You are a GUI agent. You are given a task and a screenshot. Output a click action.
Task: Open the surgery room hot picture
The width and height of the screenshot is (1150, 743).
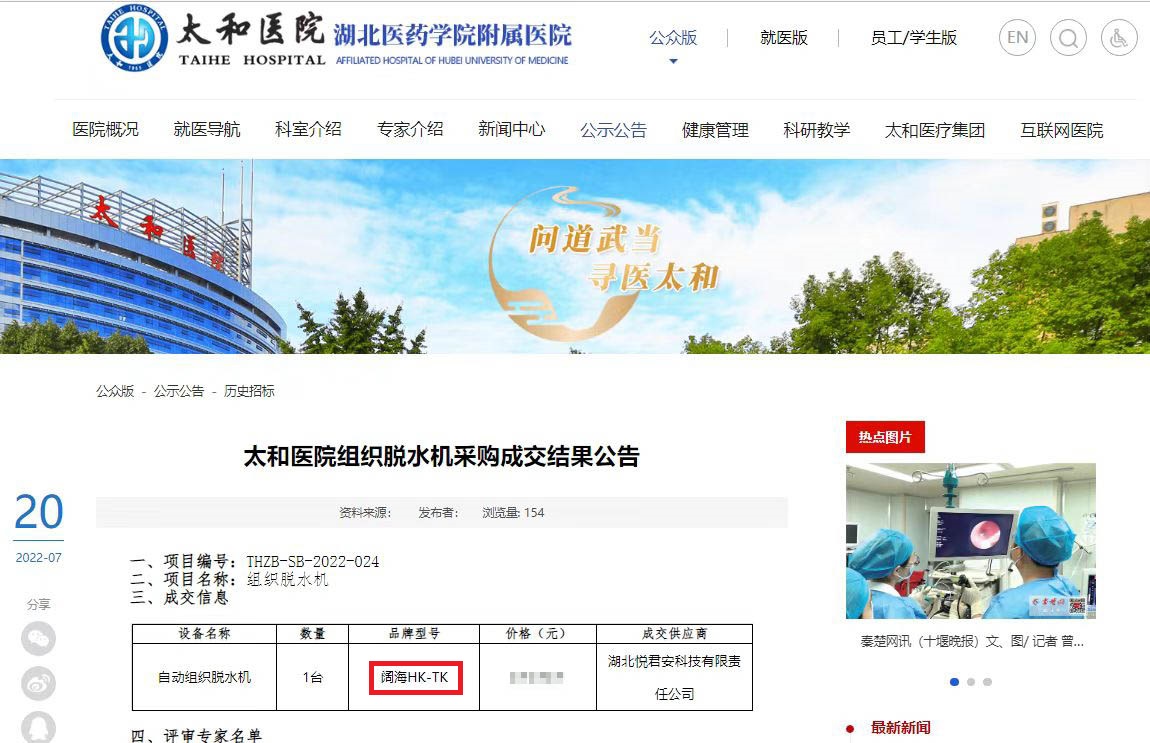[x=970, y=541]
